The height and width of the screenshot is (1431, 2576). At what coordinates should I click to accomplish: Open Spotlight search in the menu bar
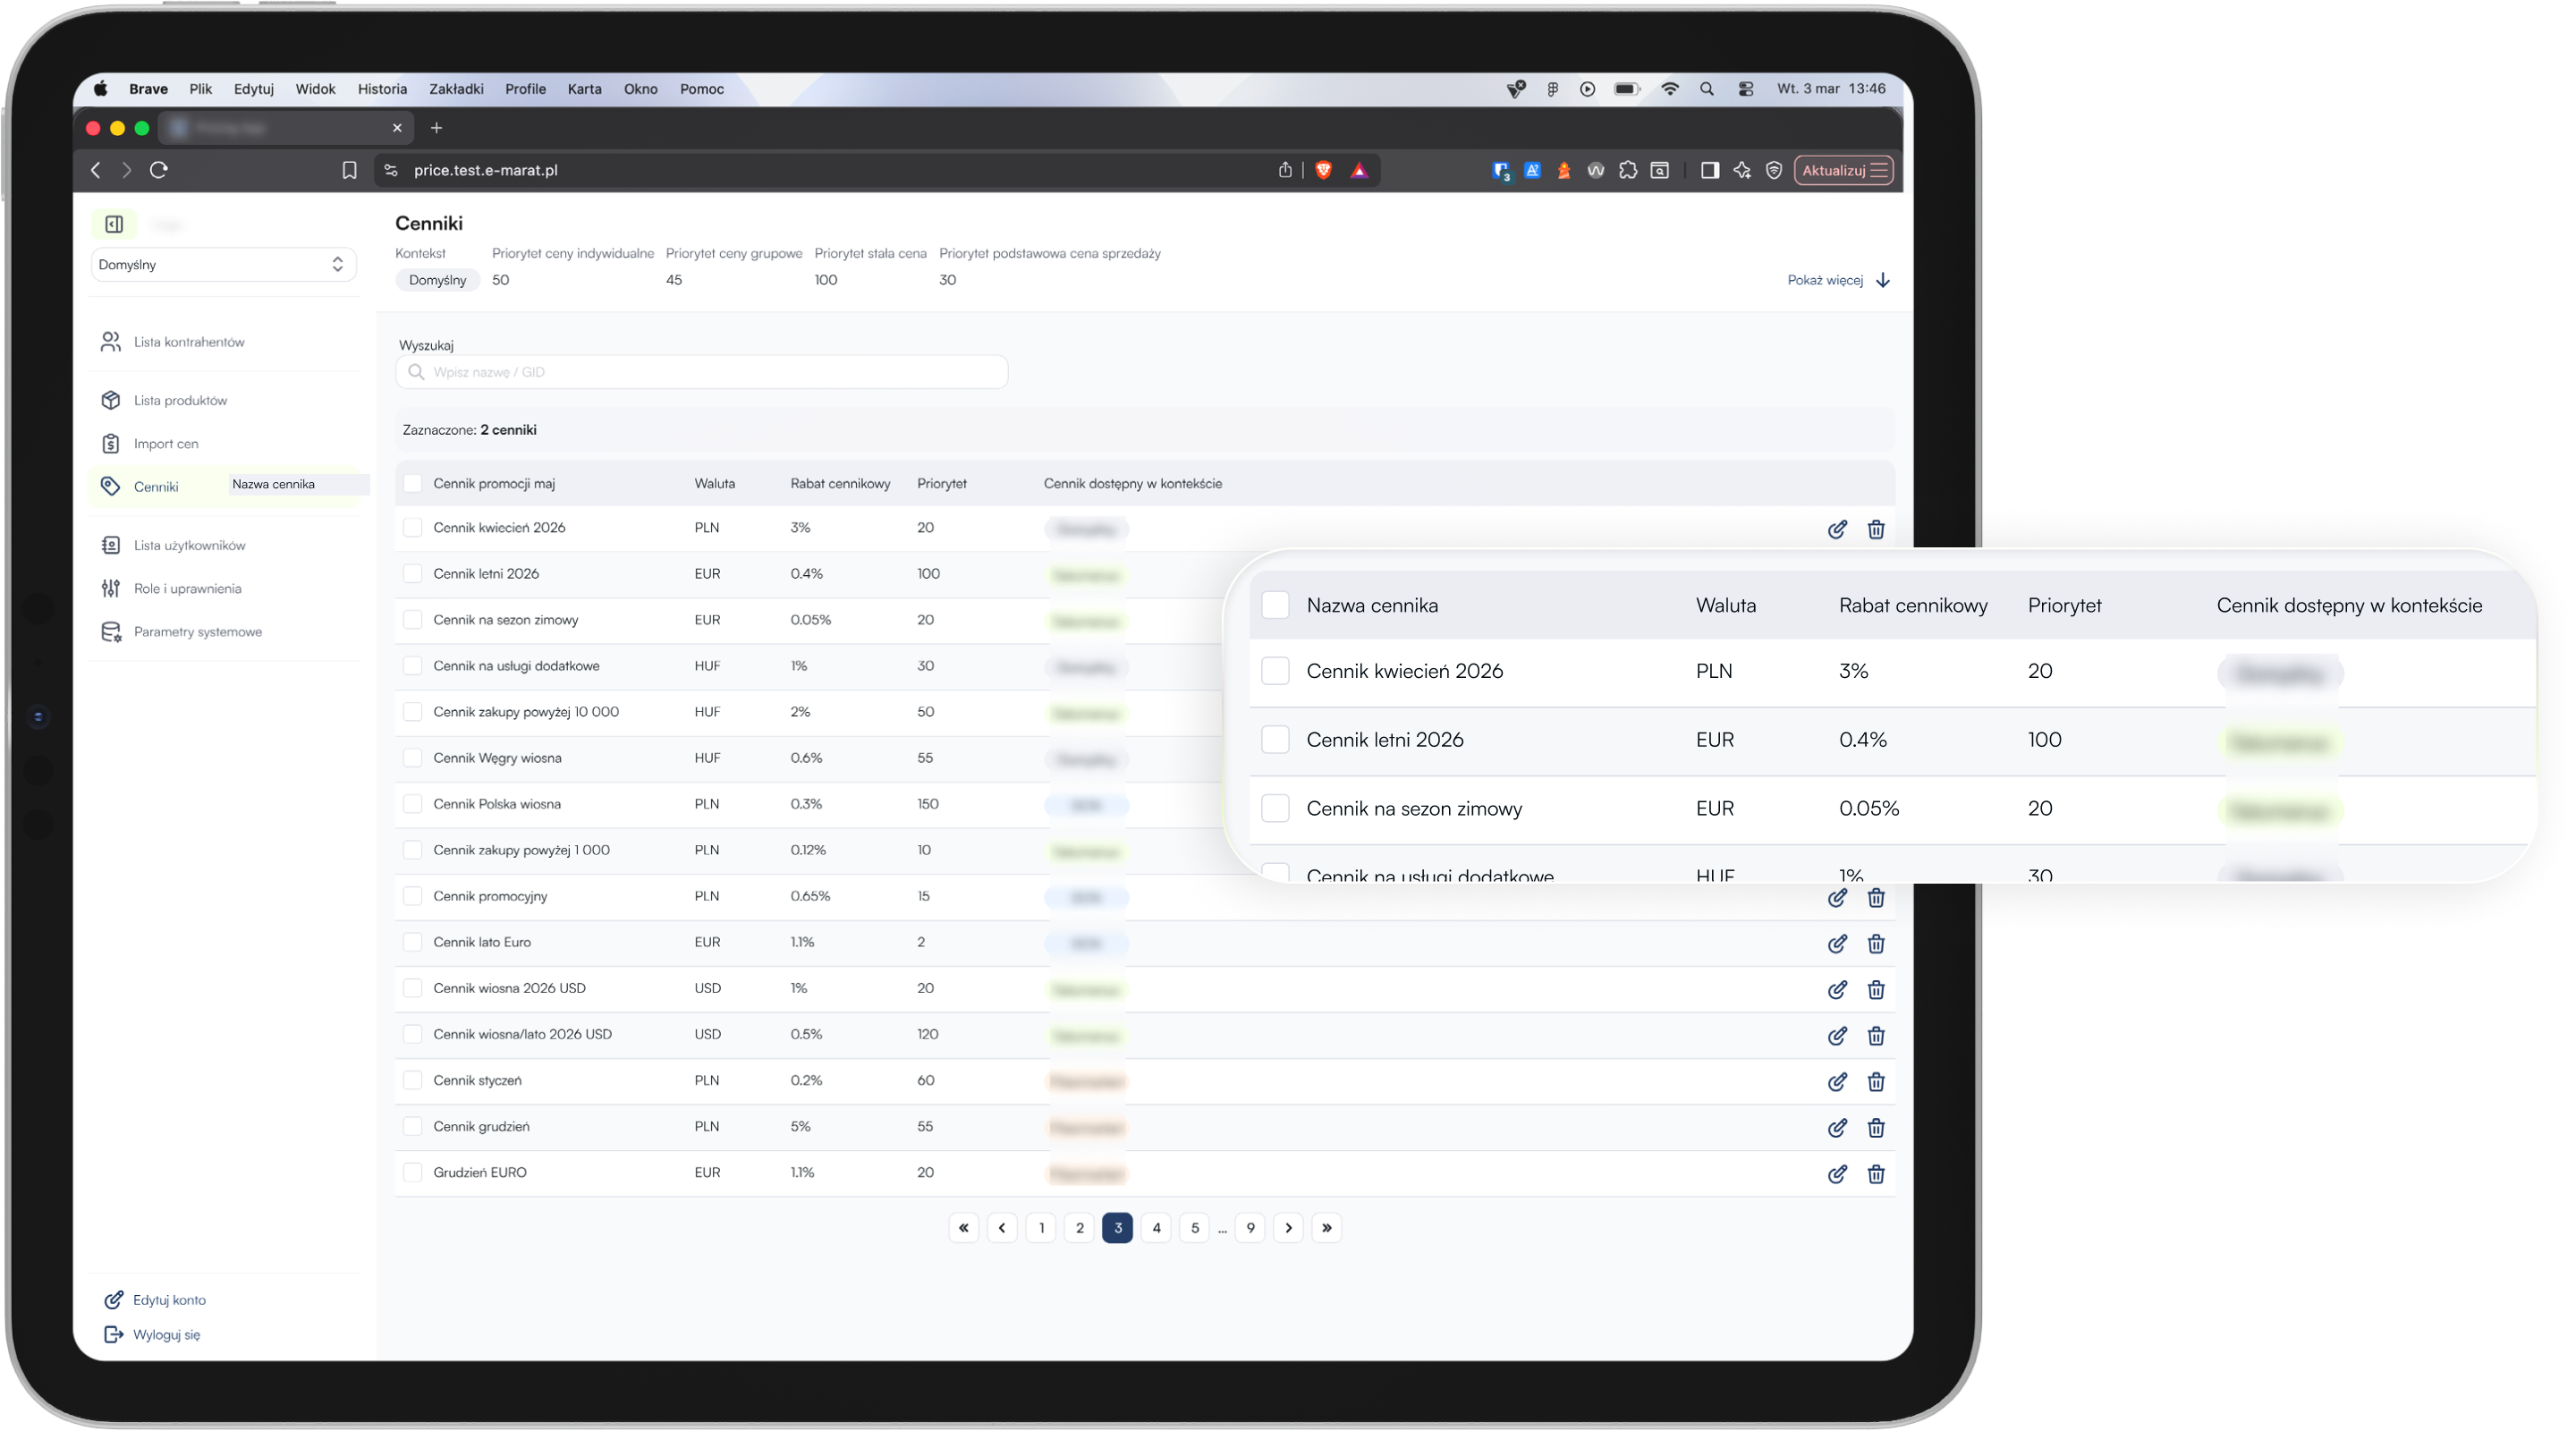click(x=1707, y=89)
